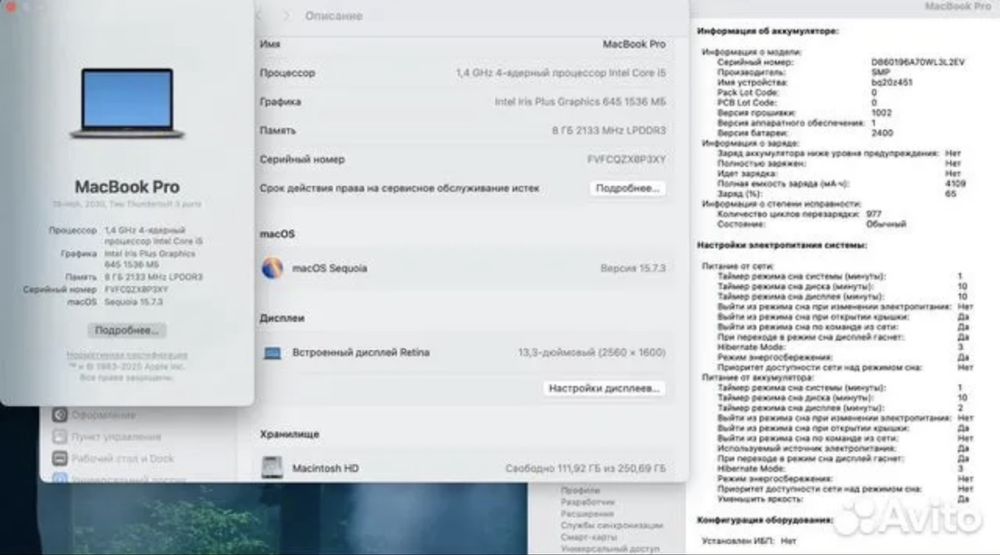Select Расширения in System Information list

tap(587, 514)
